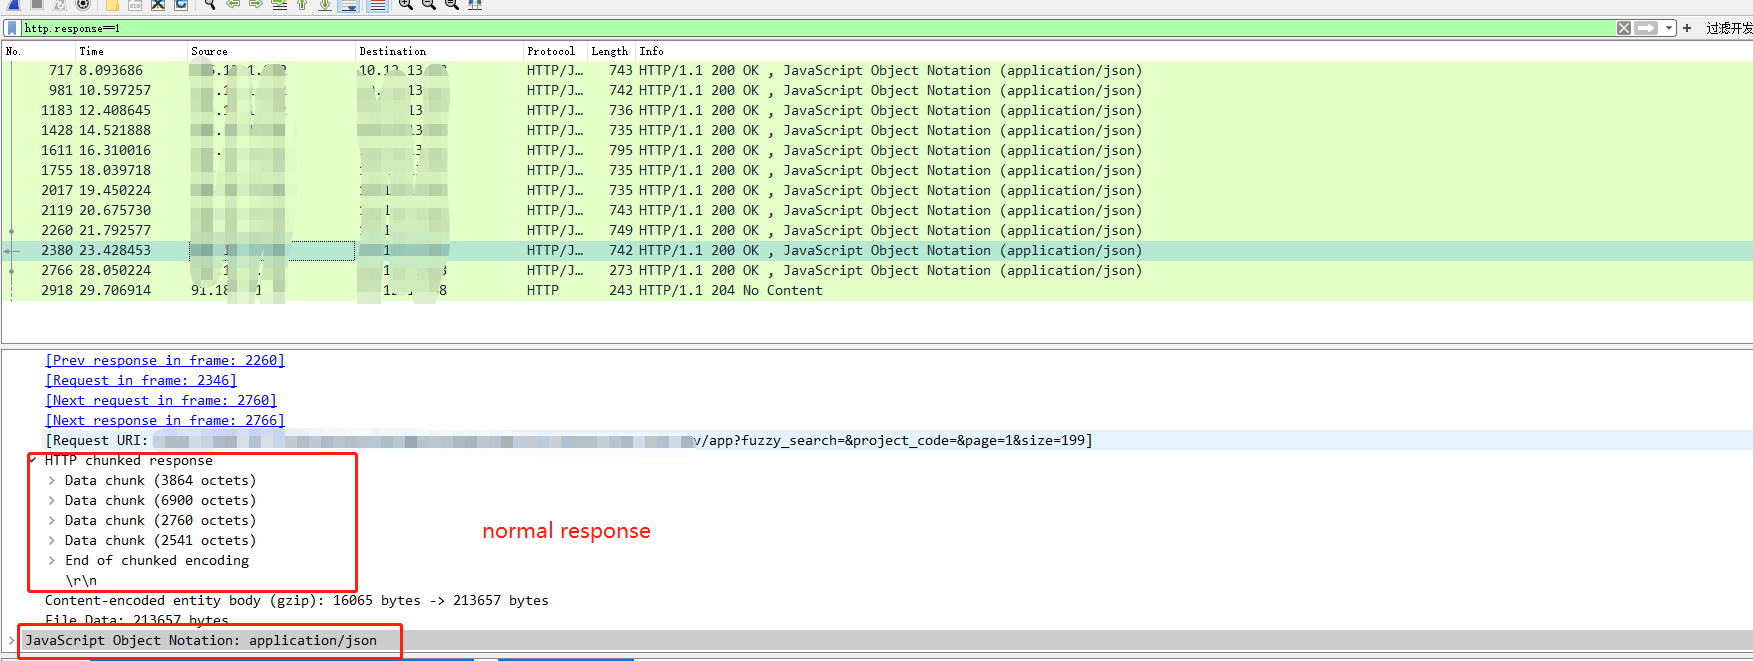The width and height of the screenshot is (1753, 661).
Task: Select packet 1611 with length 795
Action: pos(877,150)
